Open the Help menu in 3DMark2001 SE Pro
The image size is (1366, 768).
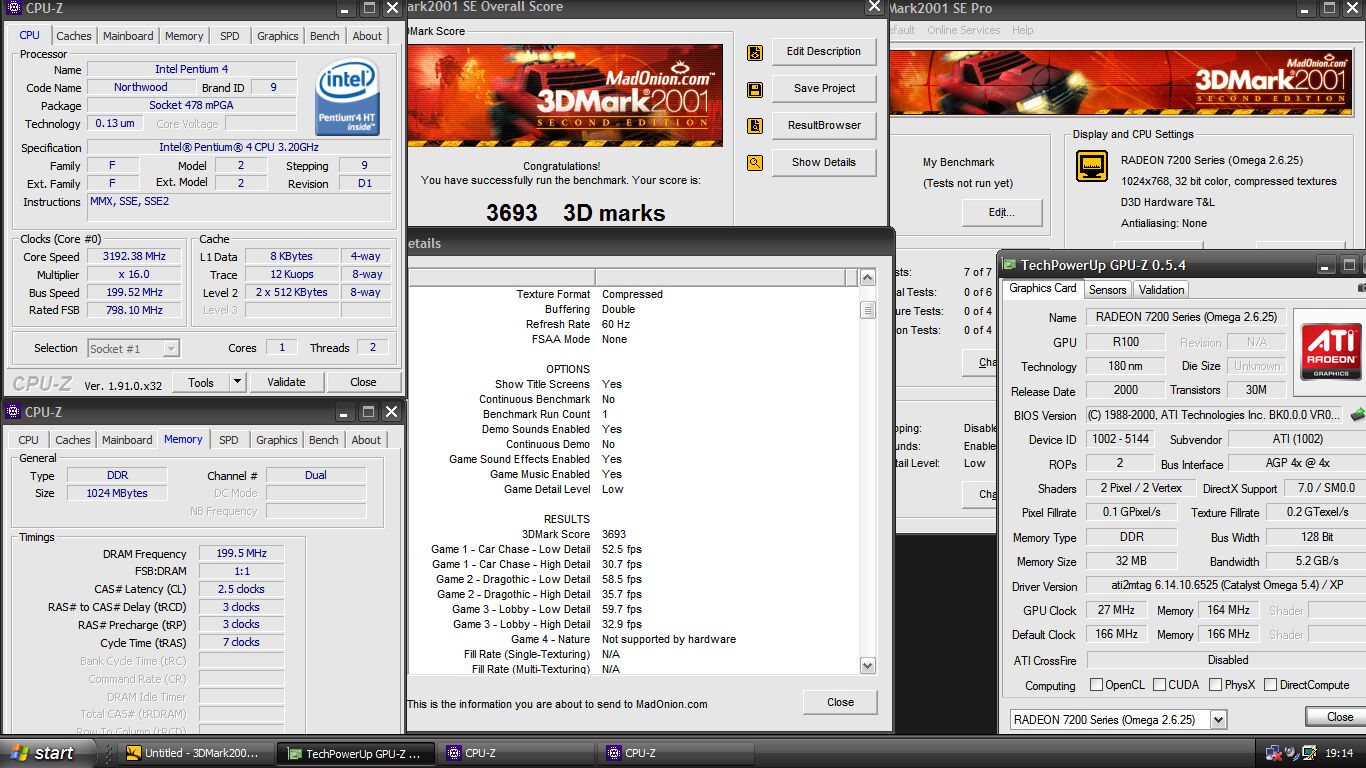point(1023,30)
